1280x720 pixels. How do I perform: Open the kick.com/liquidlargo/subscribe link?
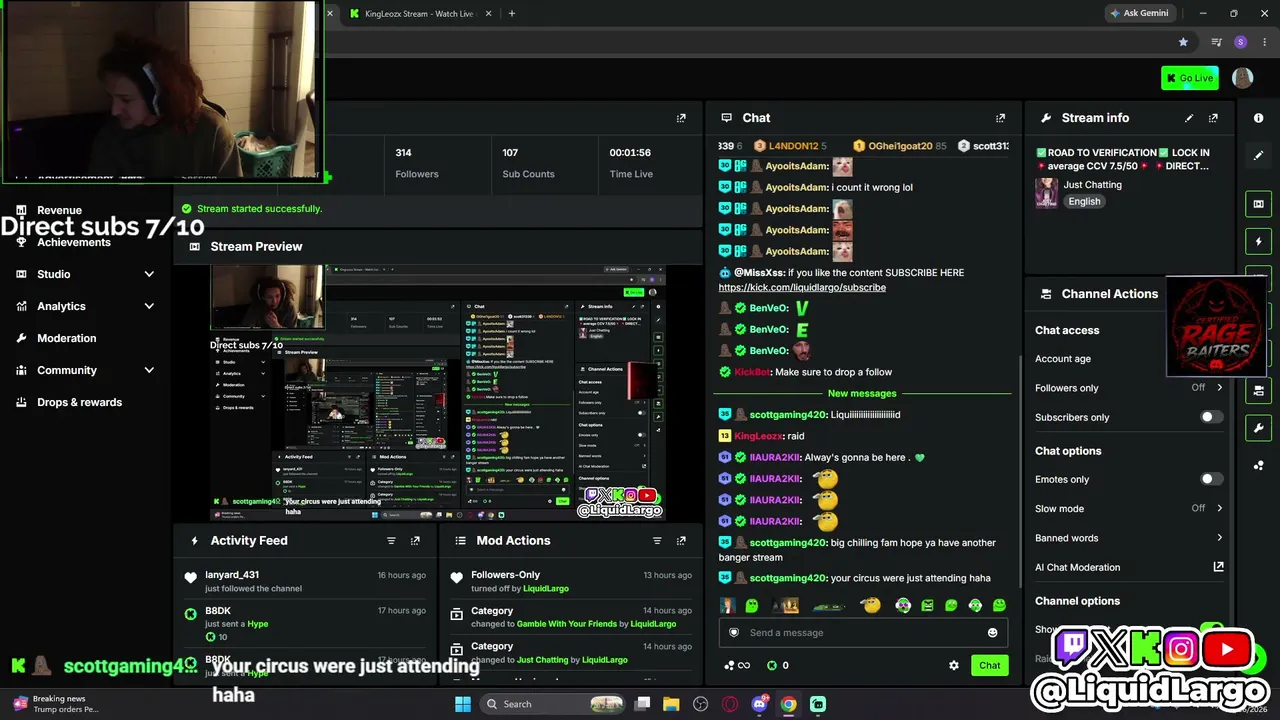coord(802,288)
